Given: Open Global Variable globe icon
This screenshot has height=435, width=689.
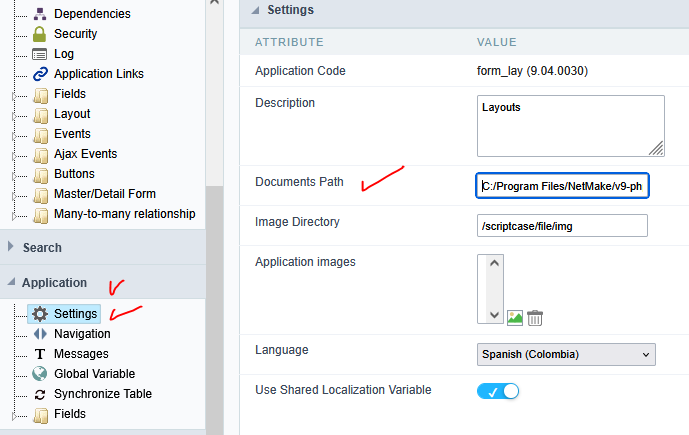Looking at the screenshot, I should (x=40, y=374).
